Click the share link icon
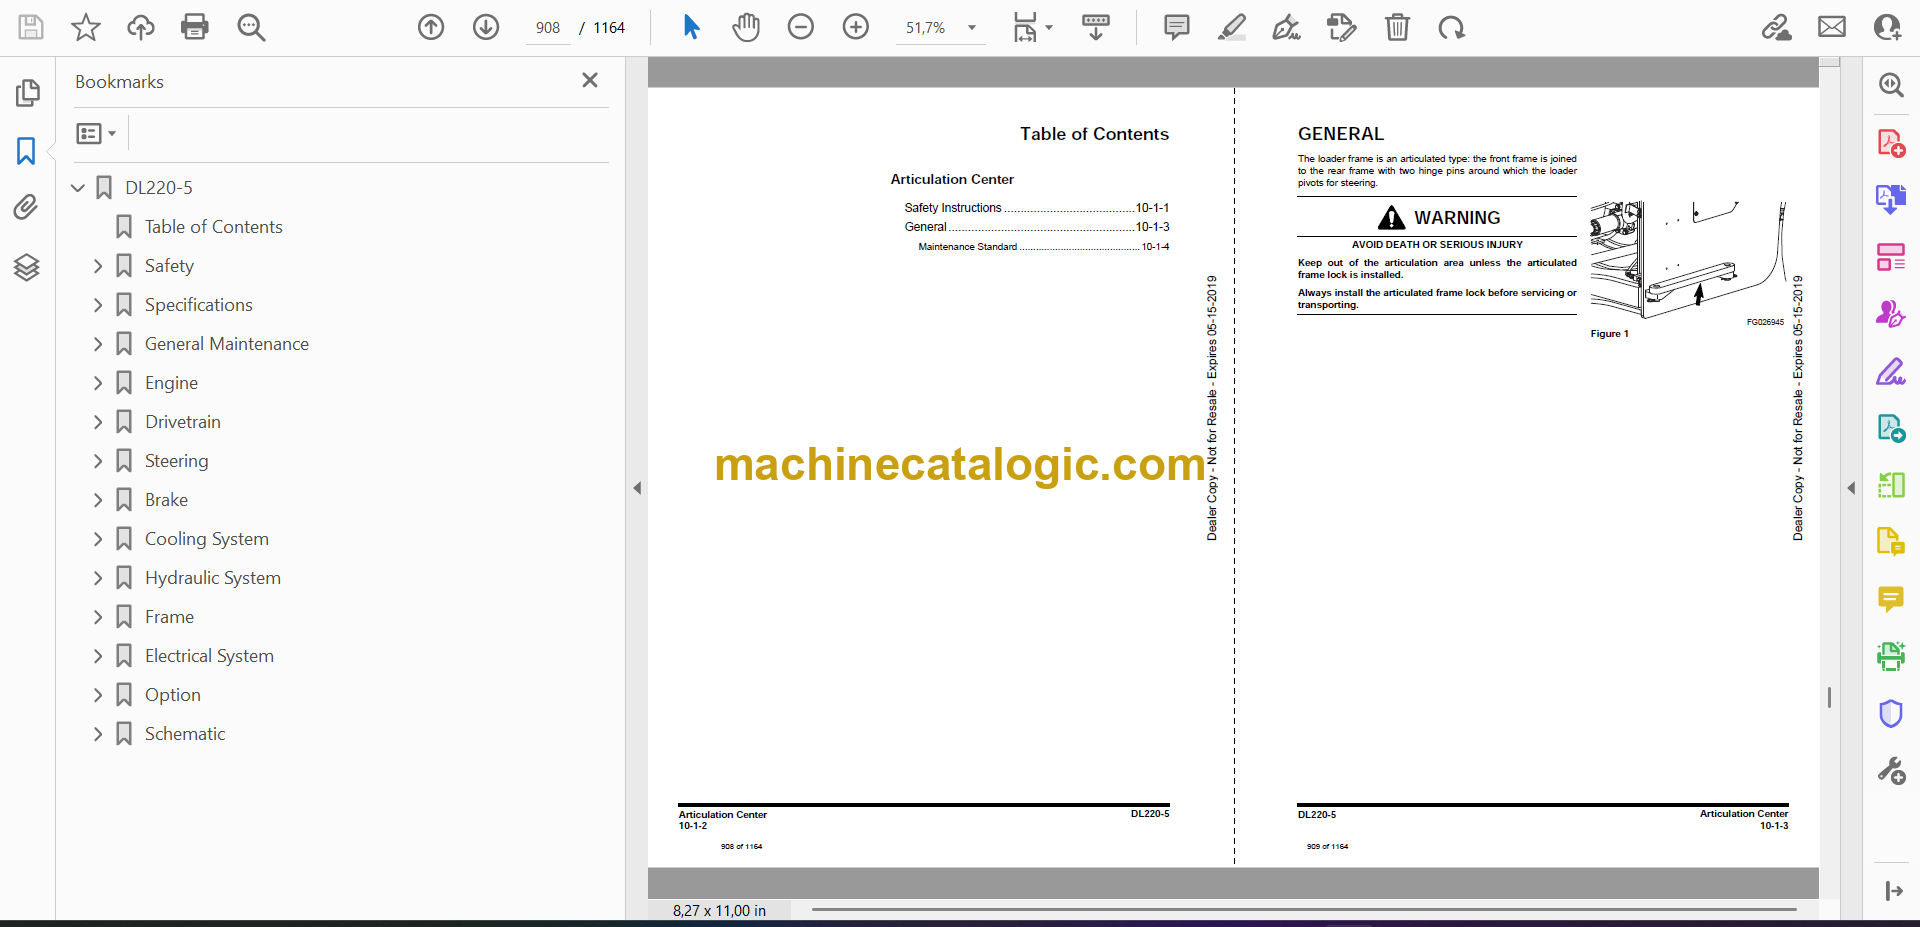 (1777, 27)
